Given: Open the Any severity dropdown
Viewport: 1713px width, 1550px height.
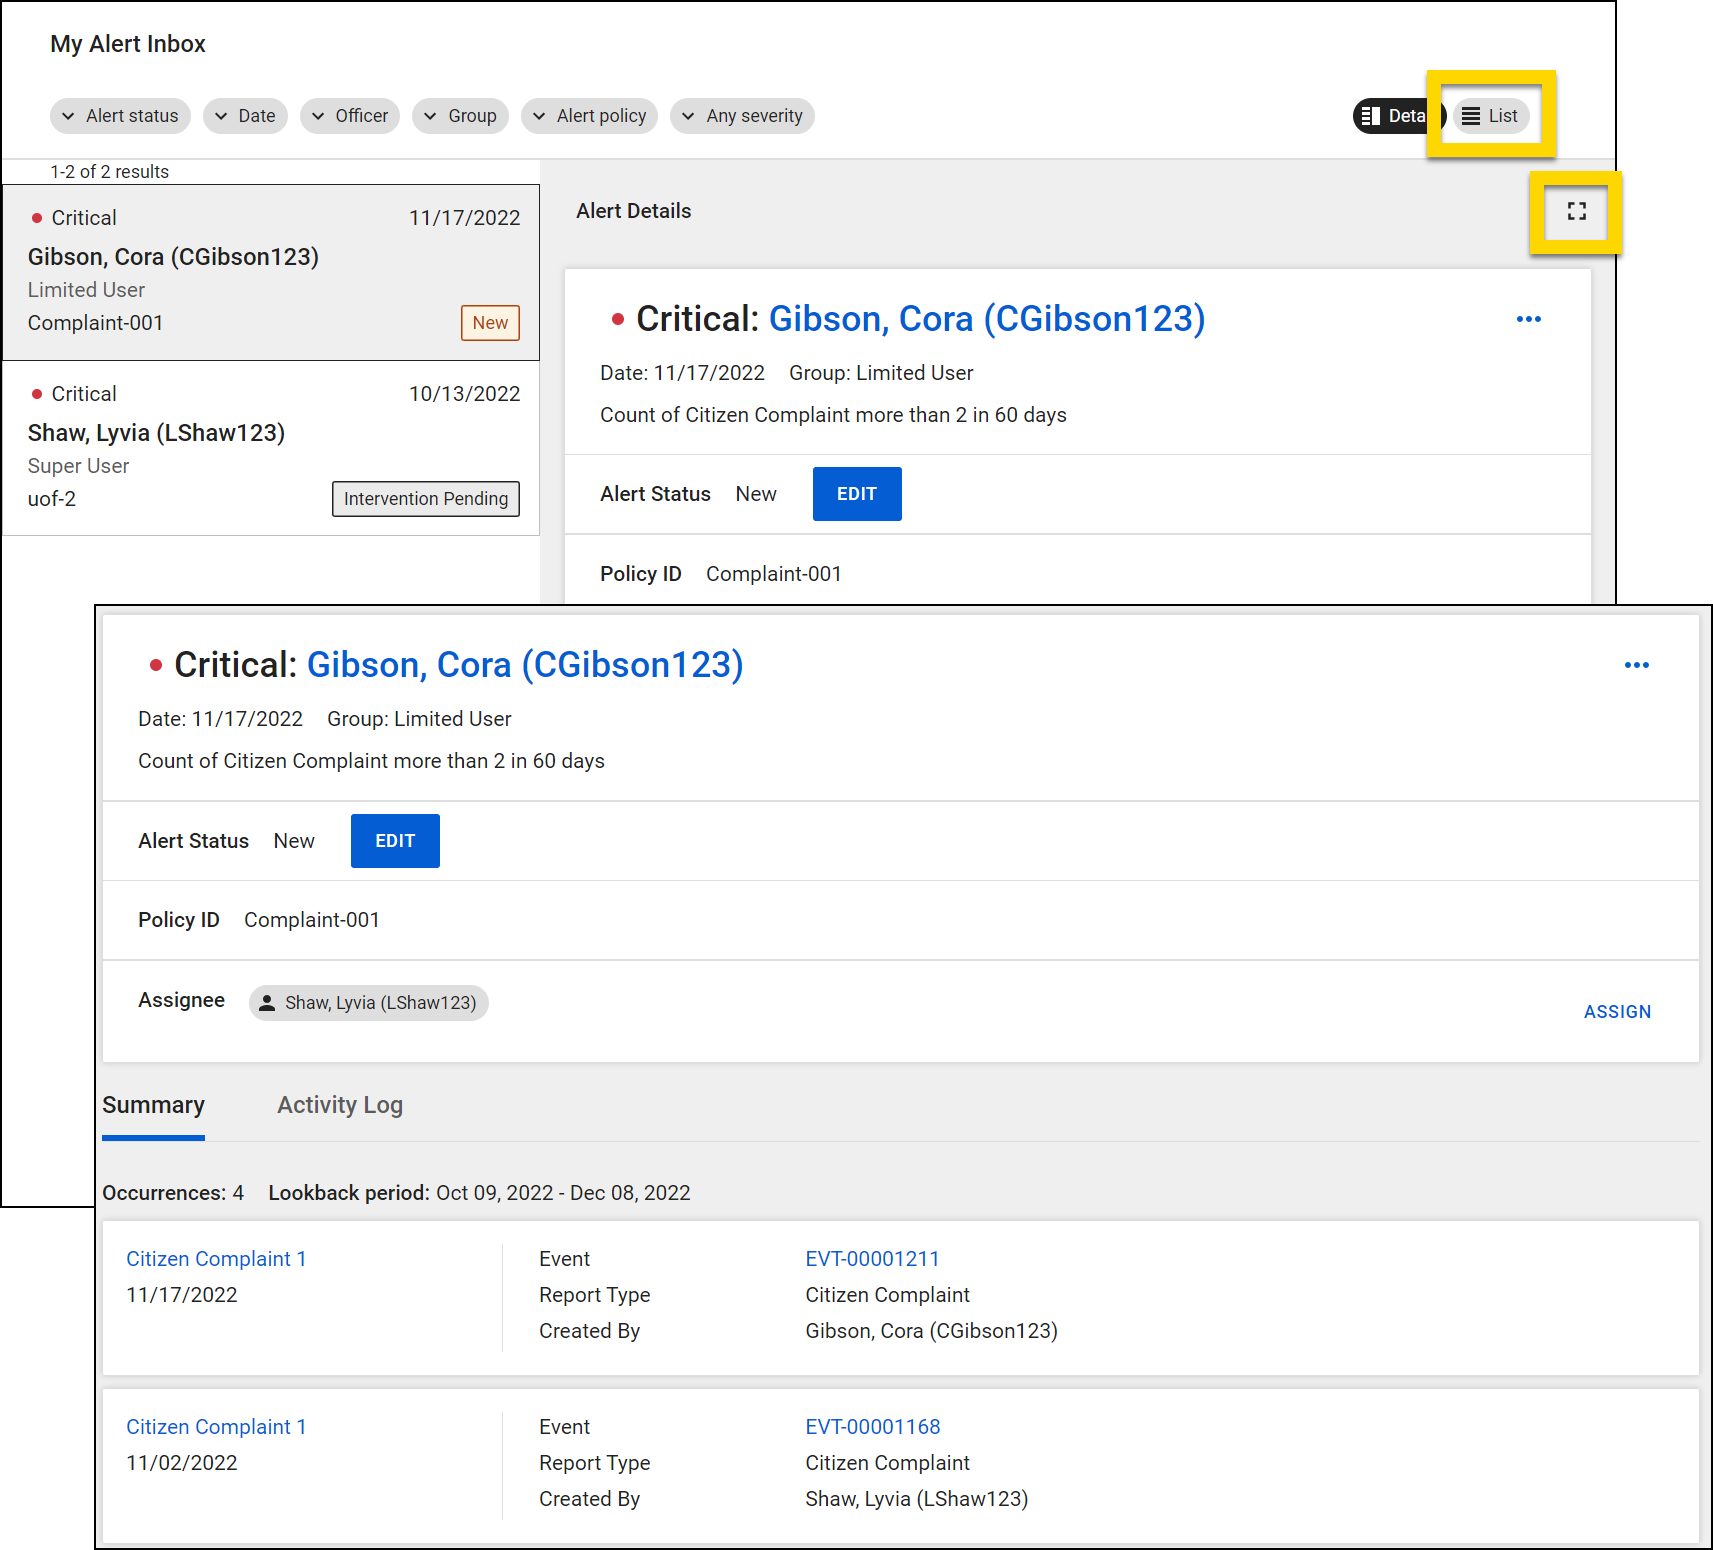Looking at the screenshot, I should [x=742, y=116].
